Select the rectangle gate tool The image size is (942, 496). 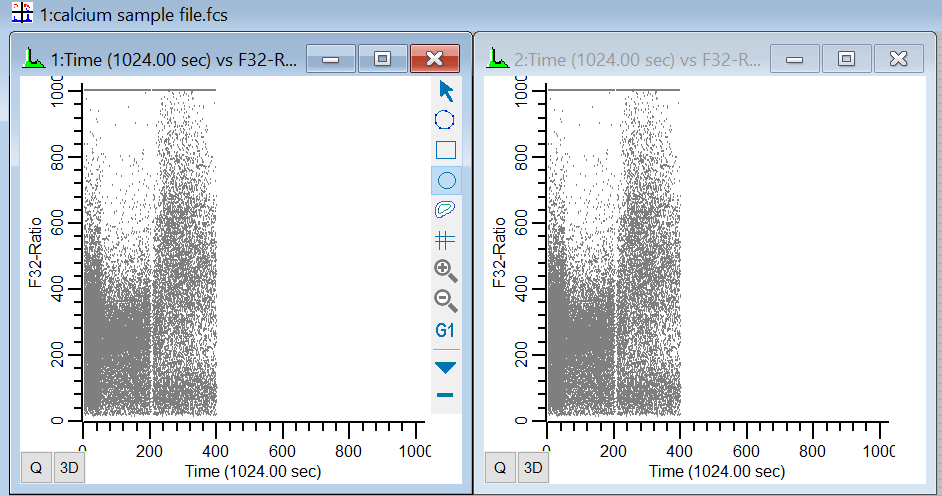tap(446, 151)
